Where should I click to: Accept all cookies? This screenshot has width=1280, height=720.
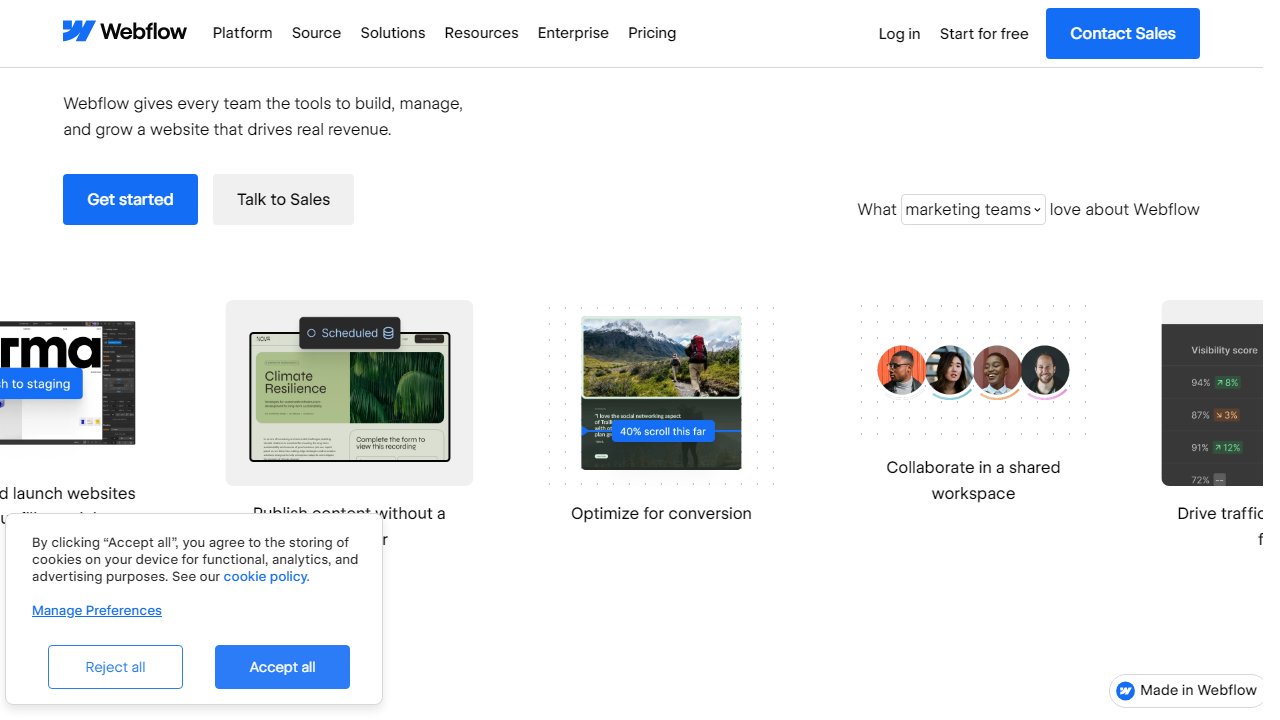282,667
